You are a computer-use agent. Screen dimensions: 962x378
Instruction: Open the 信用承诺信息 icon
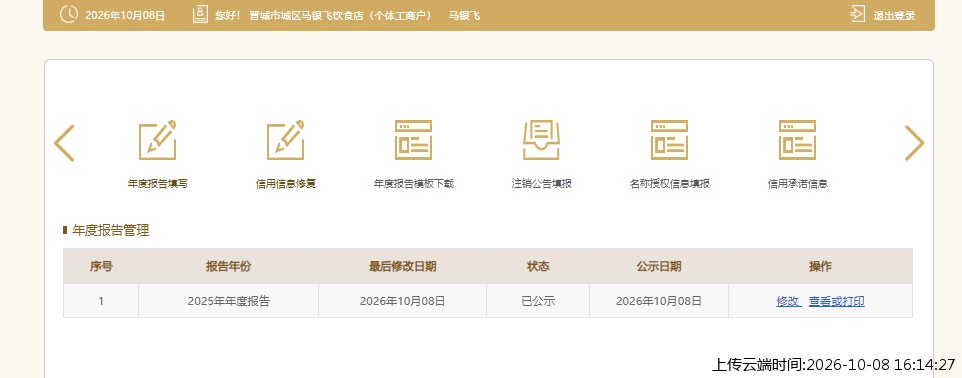(x=798, y=140)
